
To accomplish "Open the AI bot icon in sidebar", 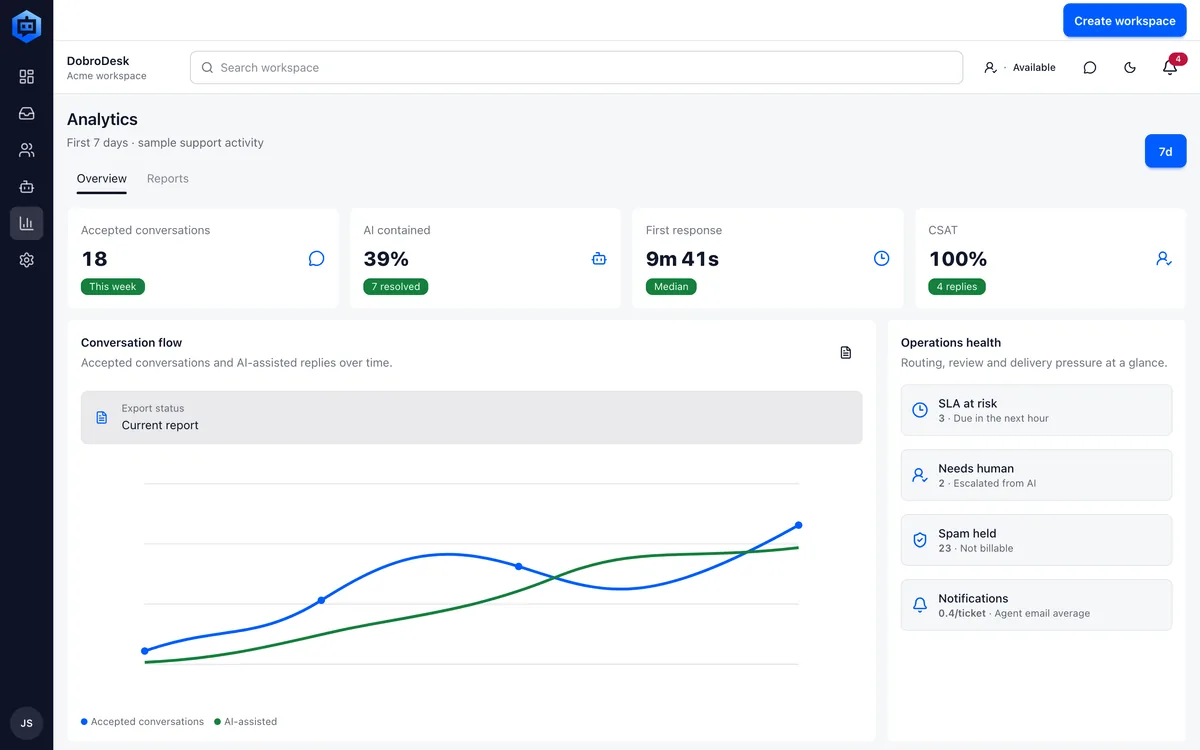I will tap(26, 187).
